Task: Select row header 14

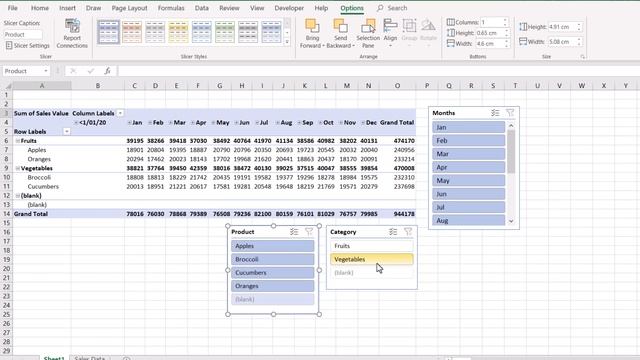Action: [6, 214]
